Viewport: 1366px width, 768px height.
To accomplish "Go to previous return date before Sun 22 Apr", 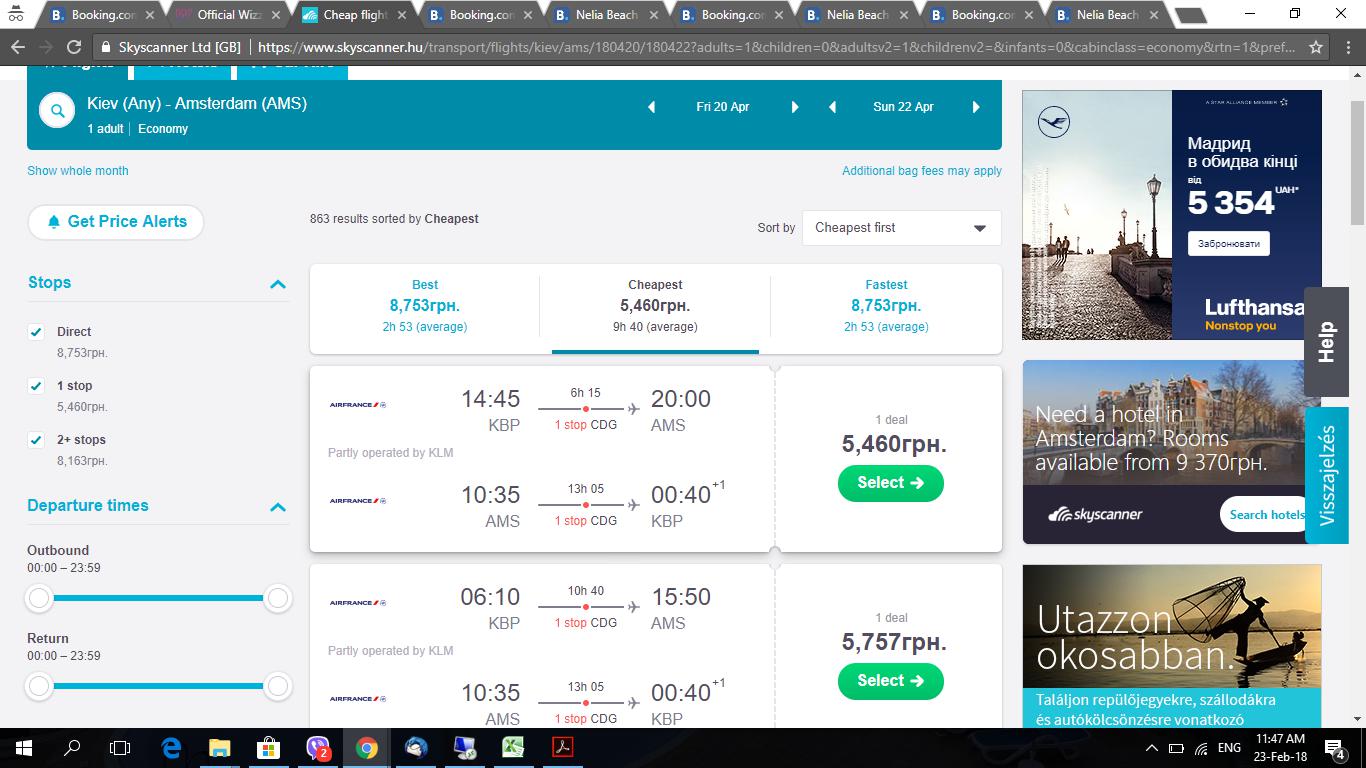I will point(832,107).
